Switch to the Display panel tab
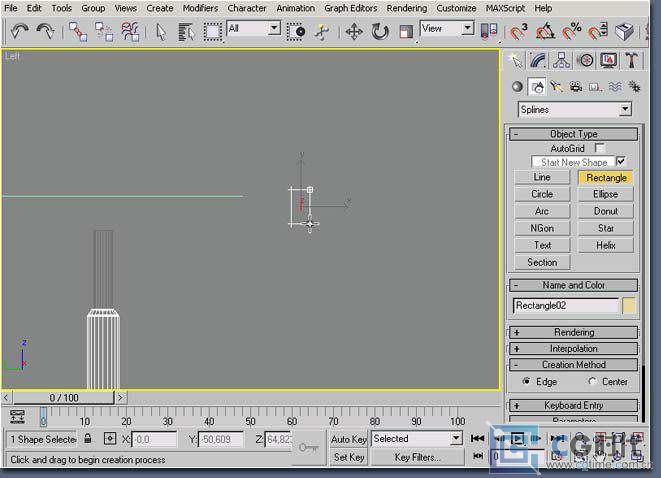661x478 pixels. click(x=608, y=61)
